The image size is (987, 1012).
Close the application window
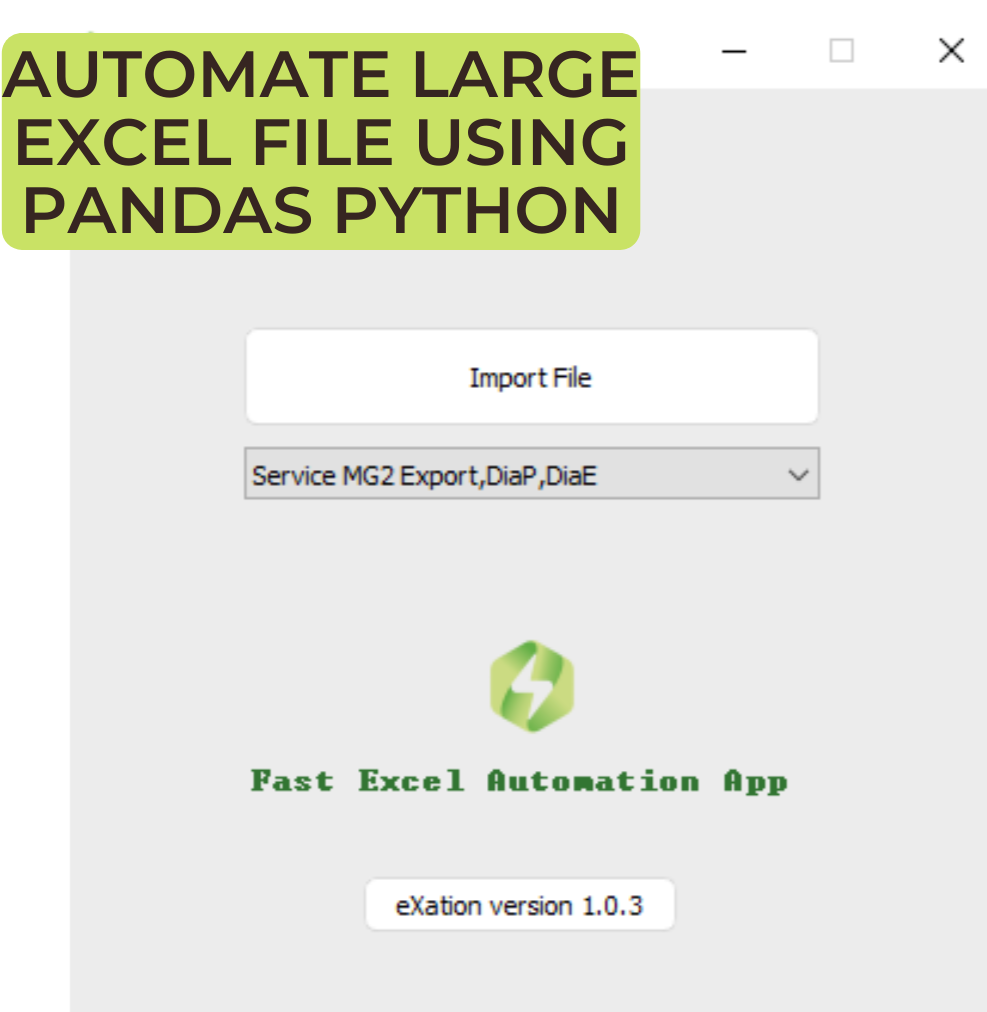(951, 51)
